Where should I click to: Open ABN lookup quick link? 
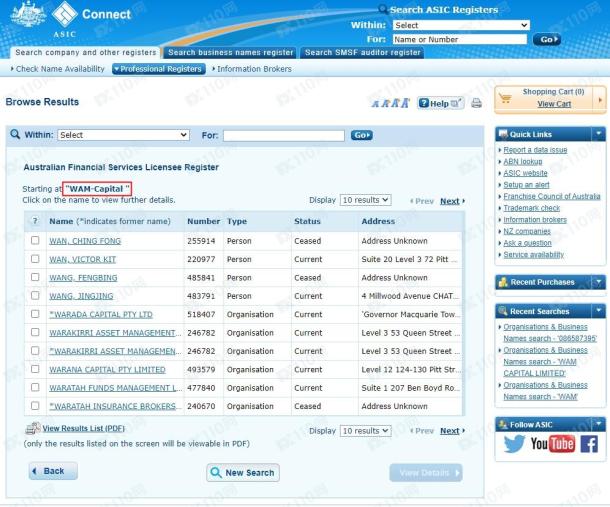tap(522, 161)
